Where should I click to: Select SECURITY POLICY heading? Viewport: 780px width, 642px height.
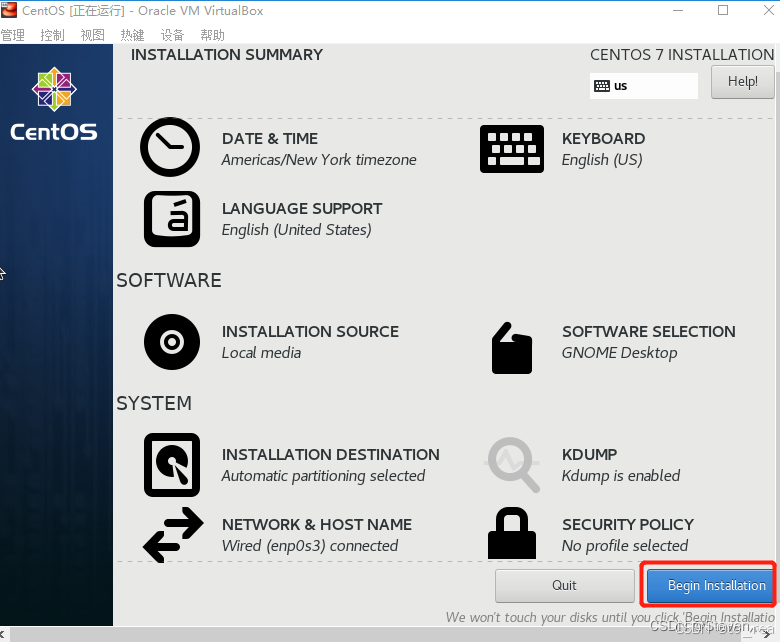tap(628, 525)
